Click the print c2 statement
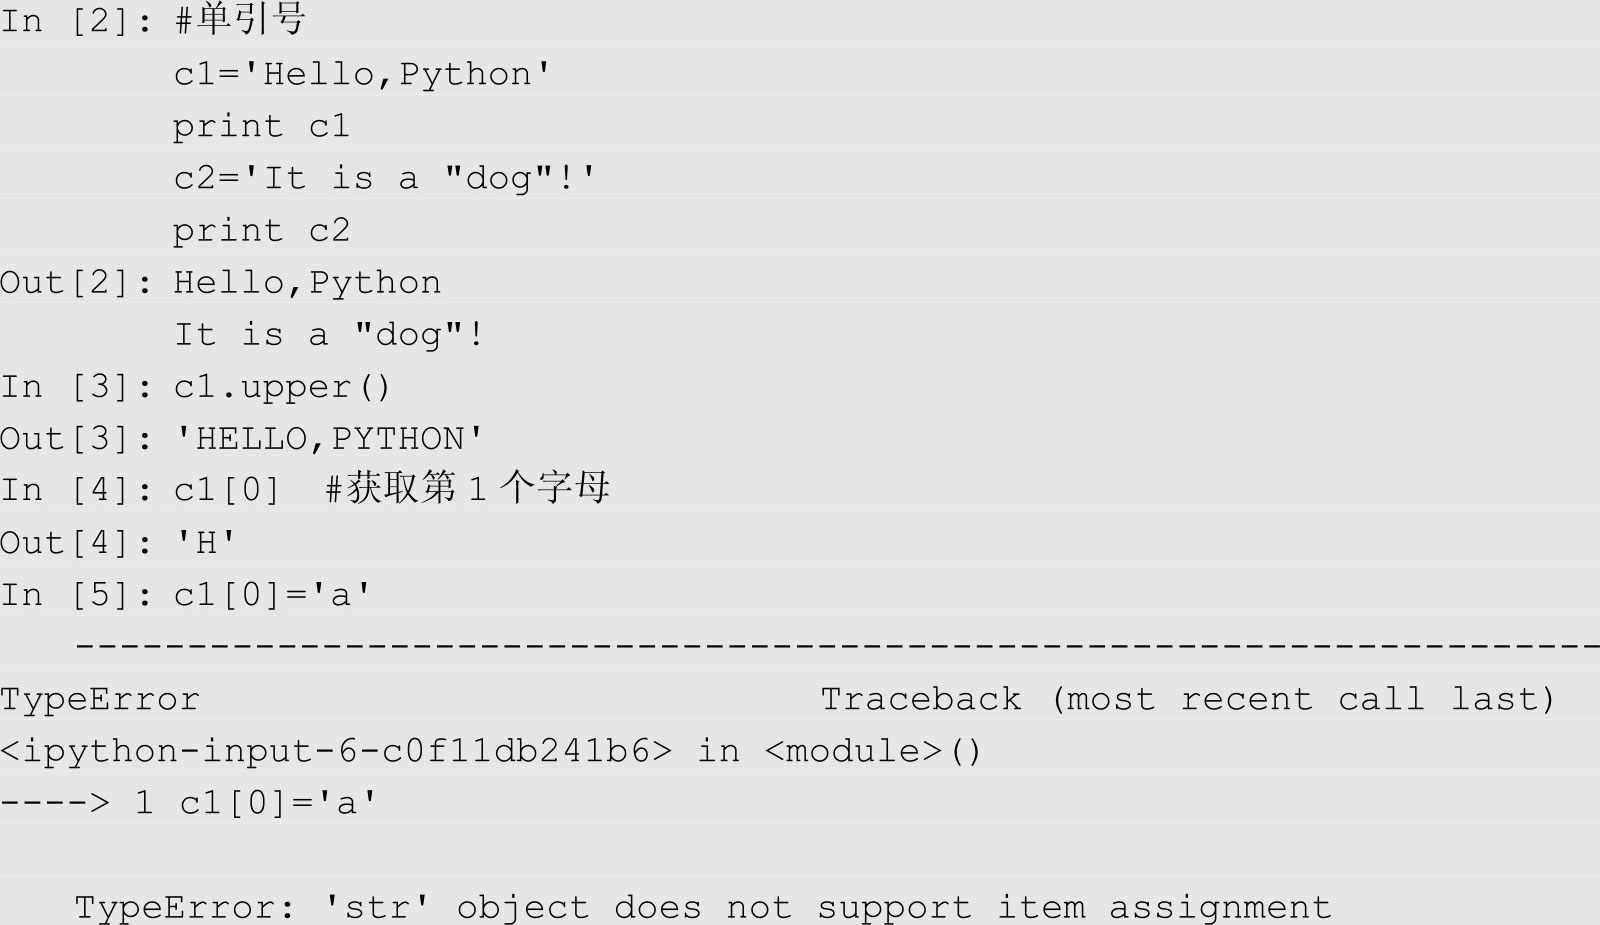1600x925 pixels. 261,231
